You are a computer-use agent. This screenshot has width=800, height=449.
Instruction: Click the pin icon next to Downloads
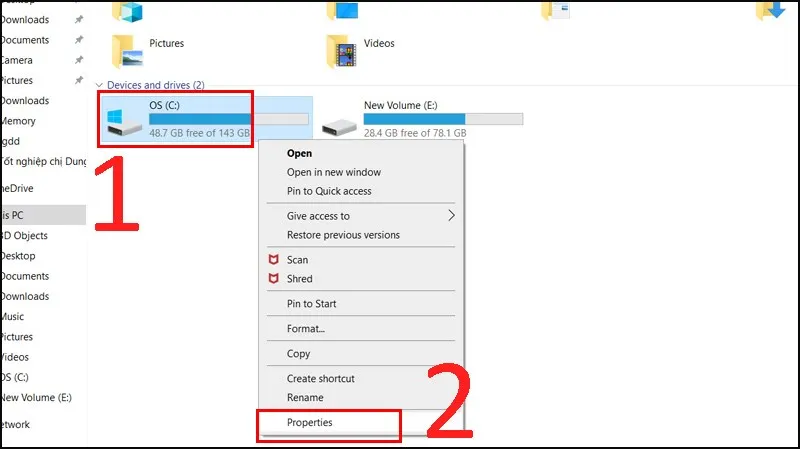point(77,20)
